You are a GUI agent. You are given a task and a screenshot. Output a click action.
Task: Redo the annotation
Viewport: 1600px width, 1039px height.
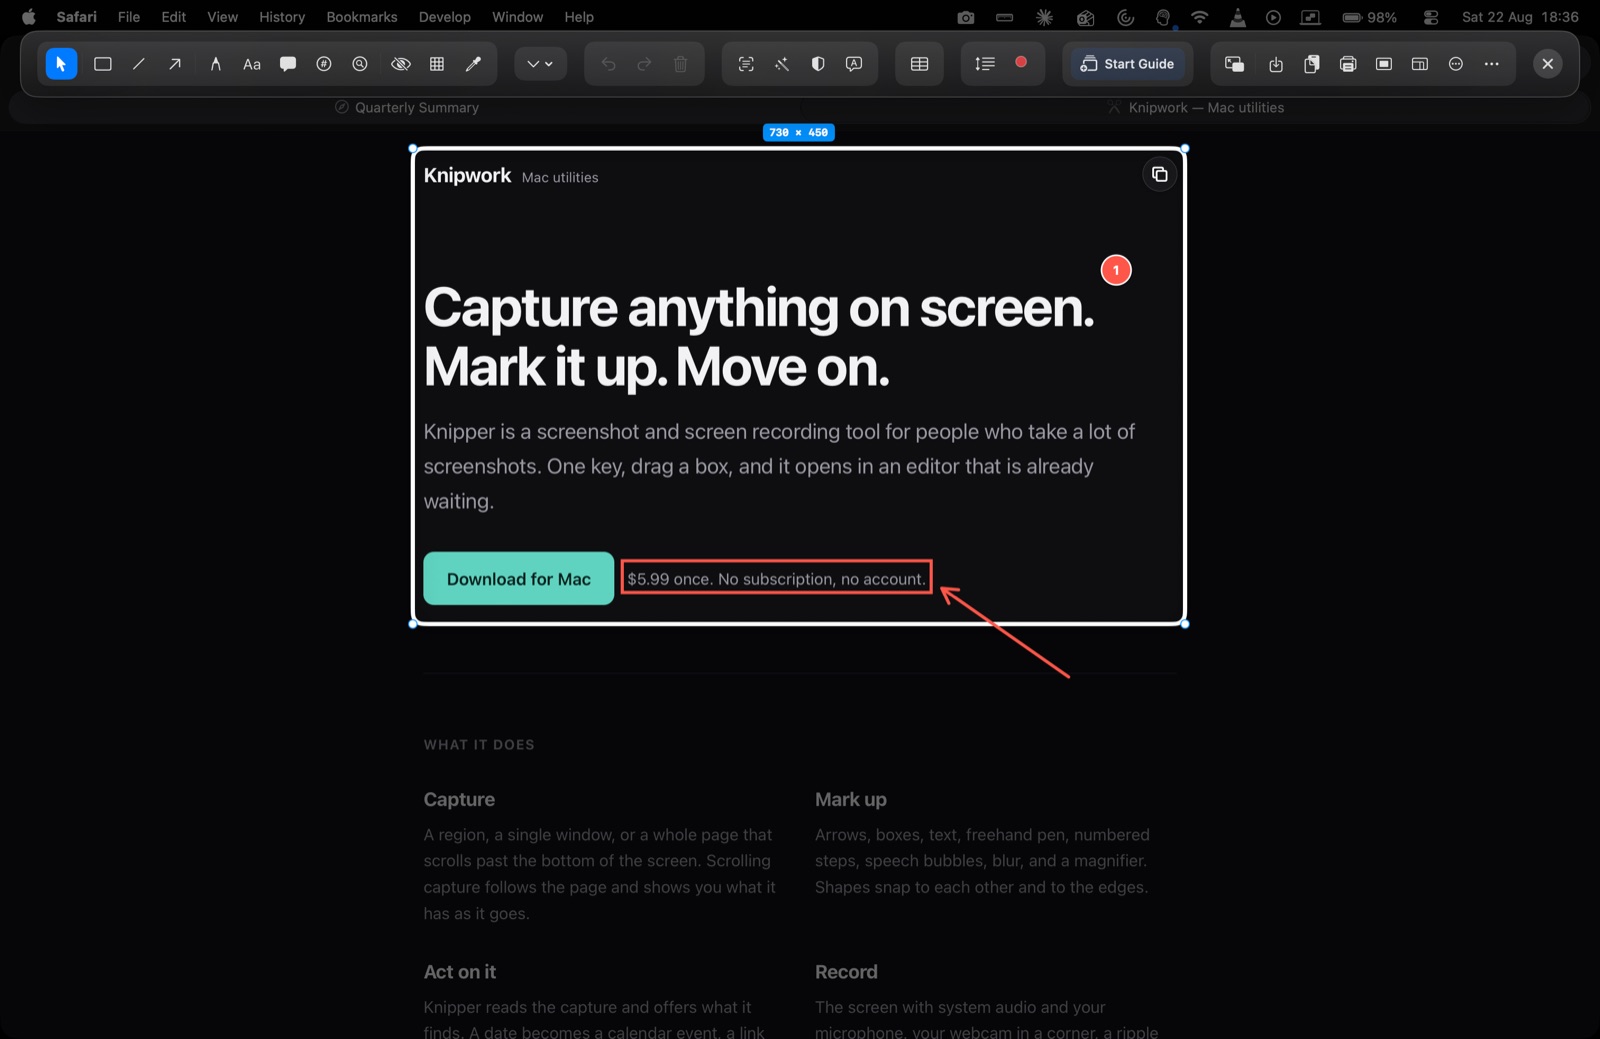(644, 64)
